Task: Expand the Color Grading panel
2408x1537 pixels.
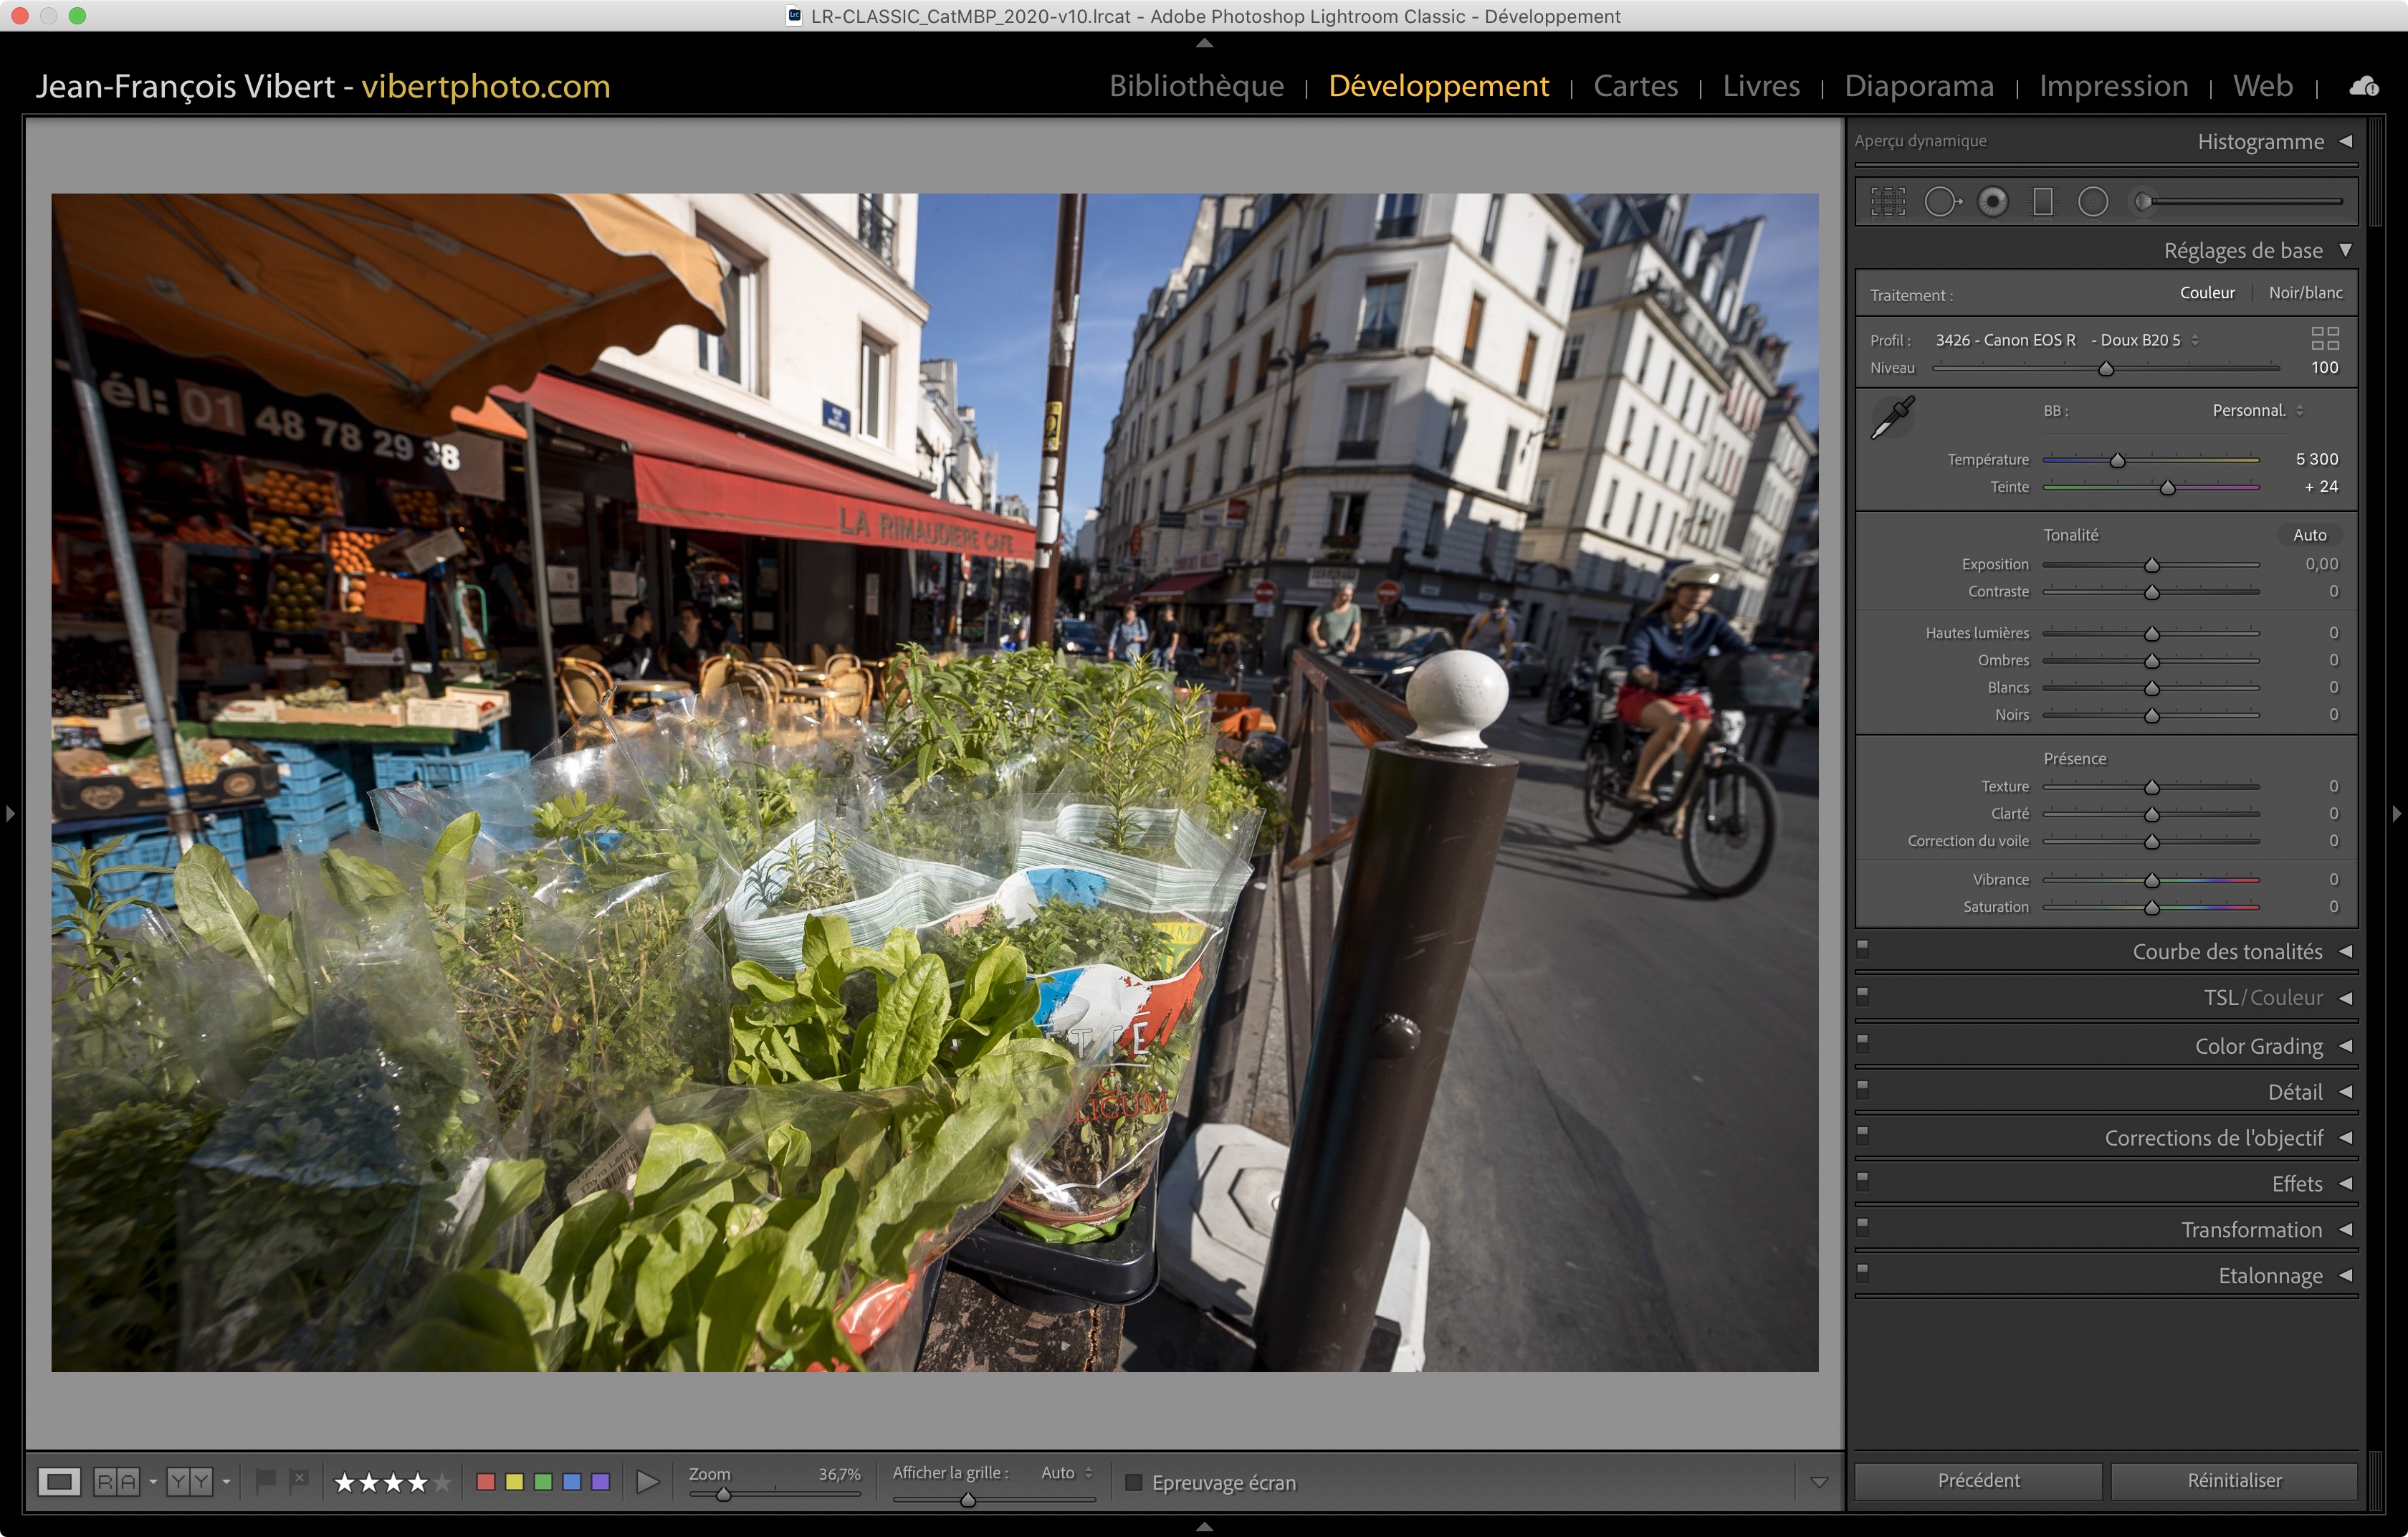Action: pyautogui.click(x=2258, y=1046)
